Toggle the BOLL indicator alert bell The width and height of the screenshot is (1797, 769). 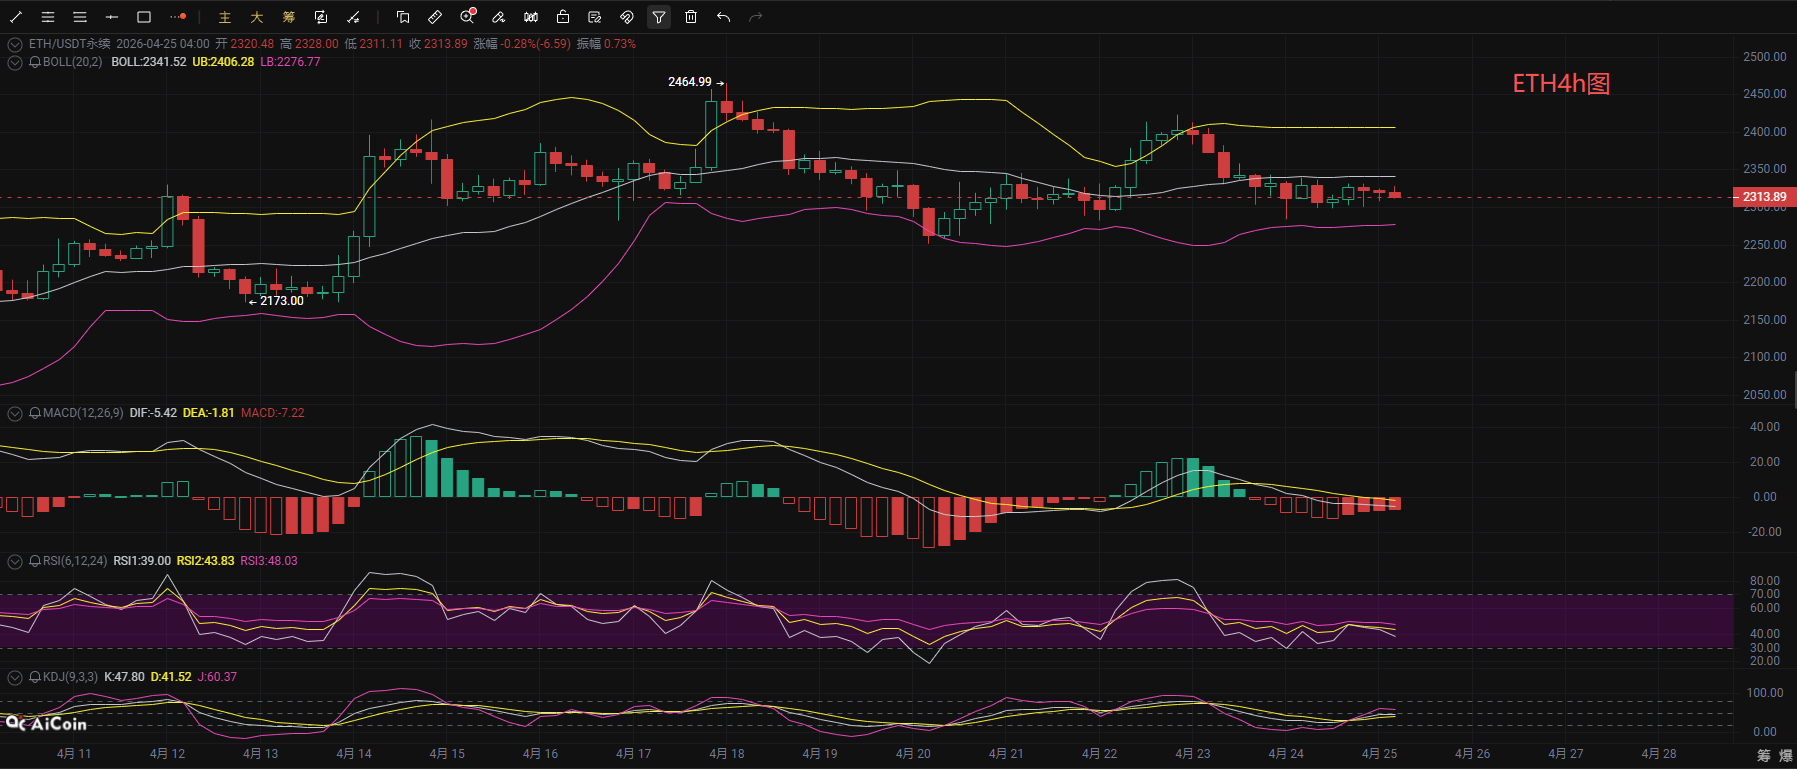[x=35, y=62]
